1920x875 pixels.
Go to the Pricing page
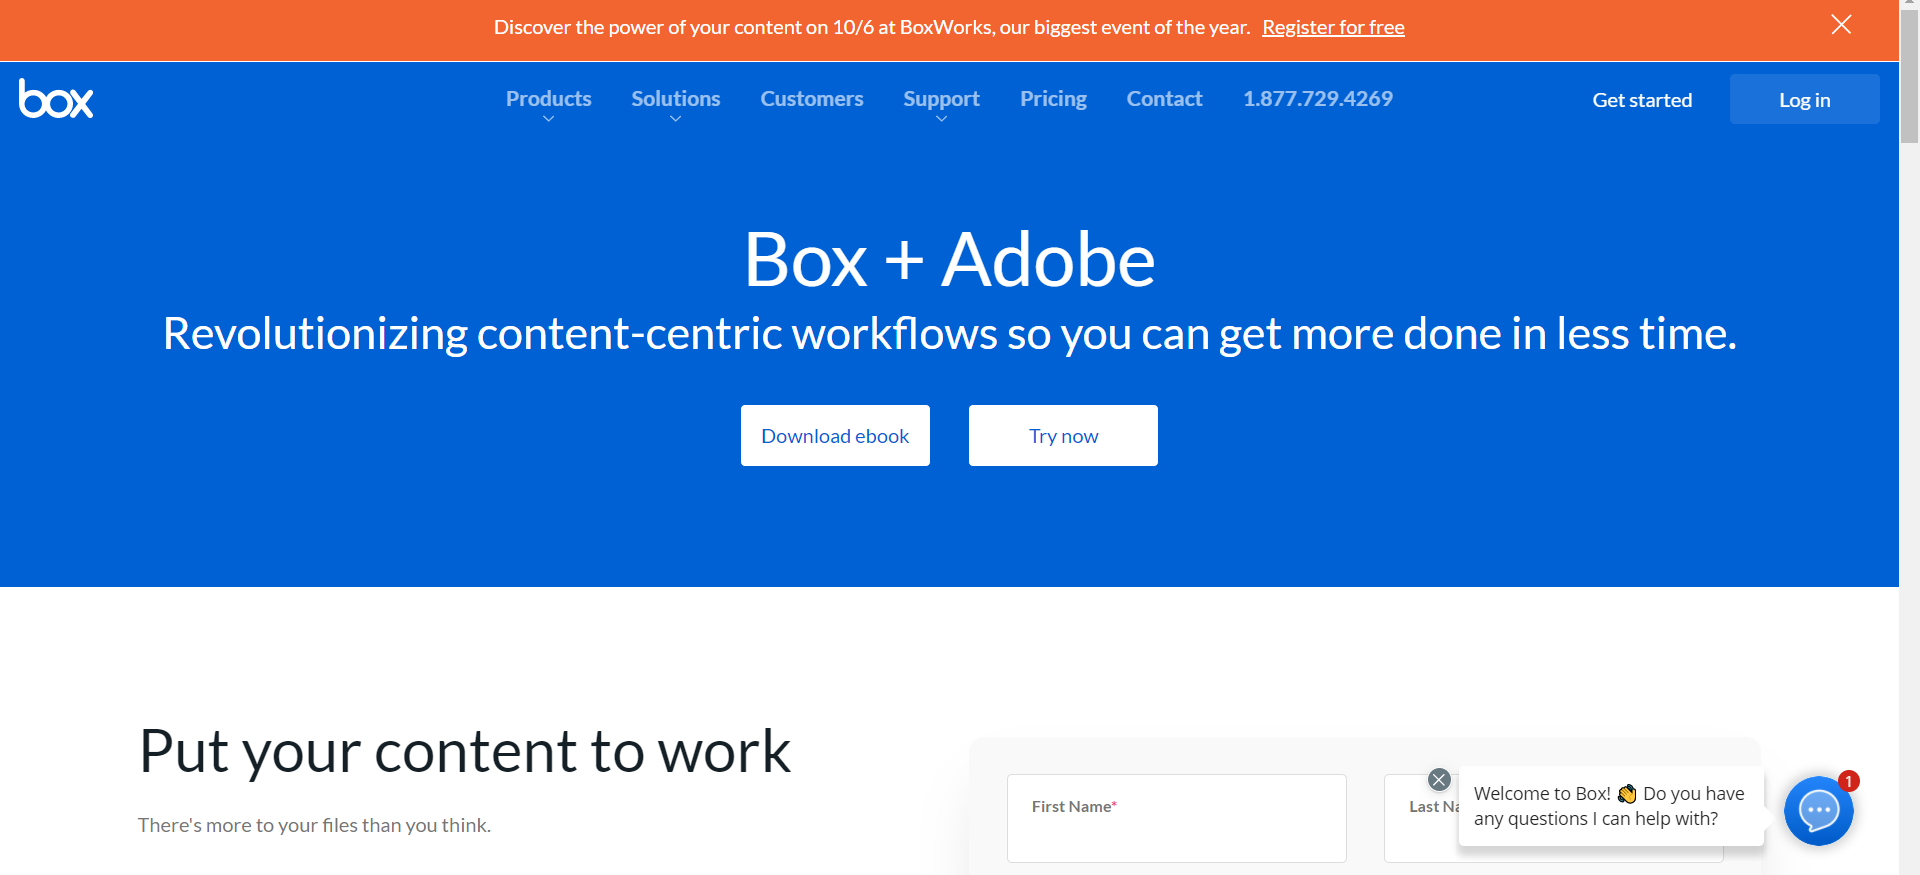1053,99
